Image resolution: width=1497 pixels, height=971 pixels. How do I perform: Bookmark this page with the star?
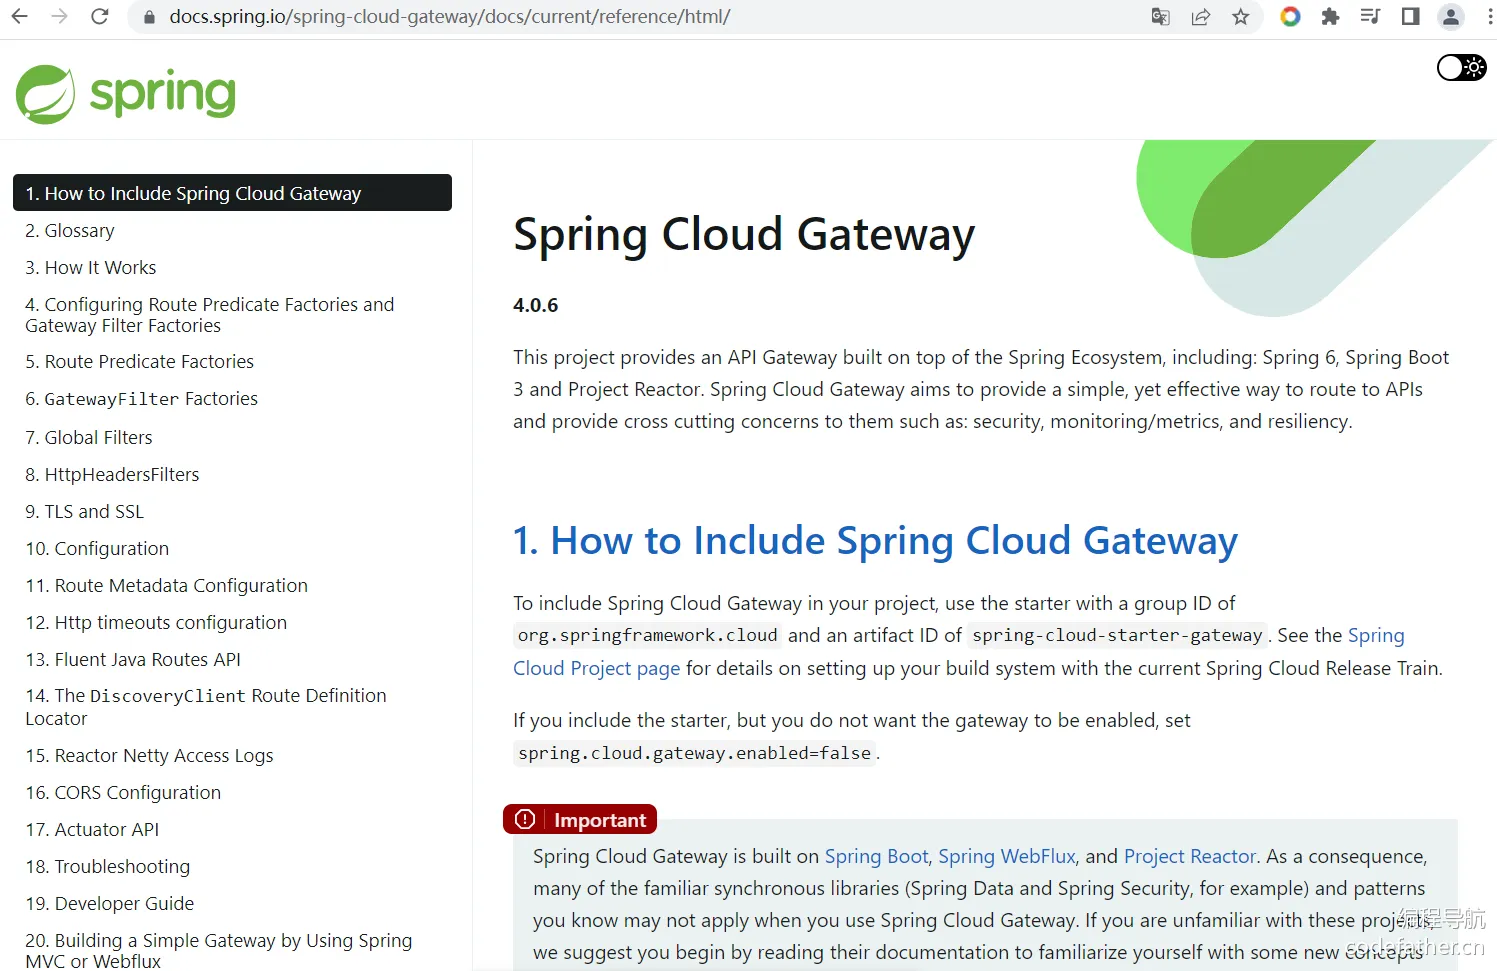[x=1241, y=17]
